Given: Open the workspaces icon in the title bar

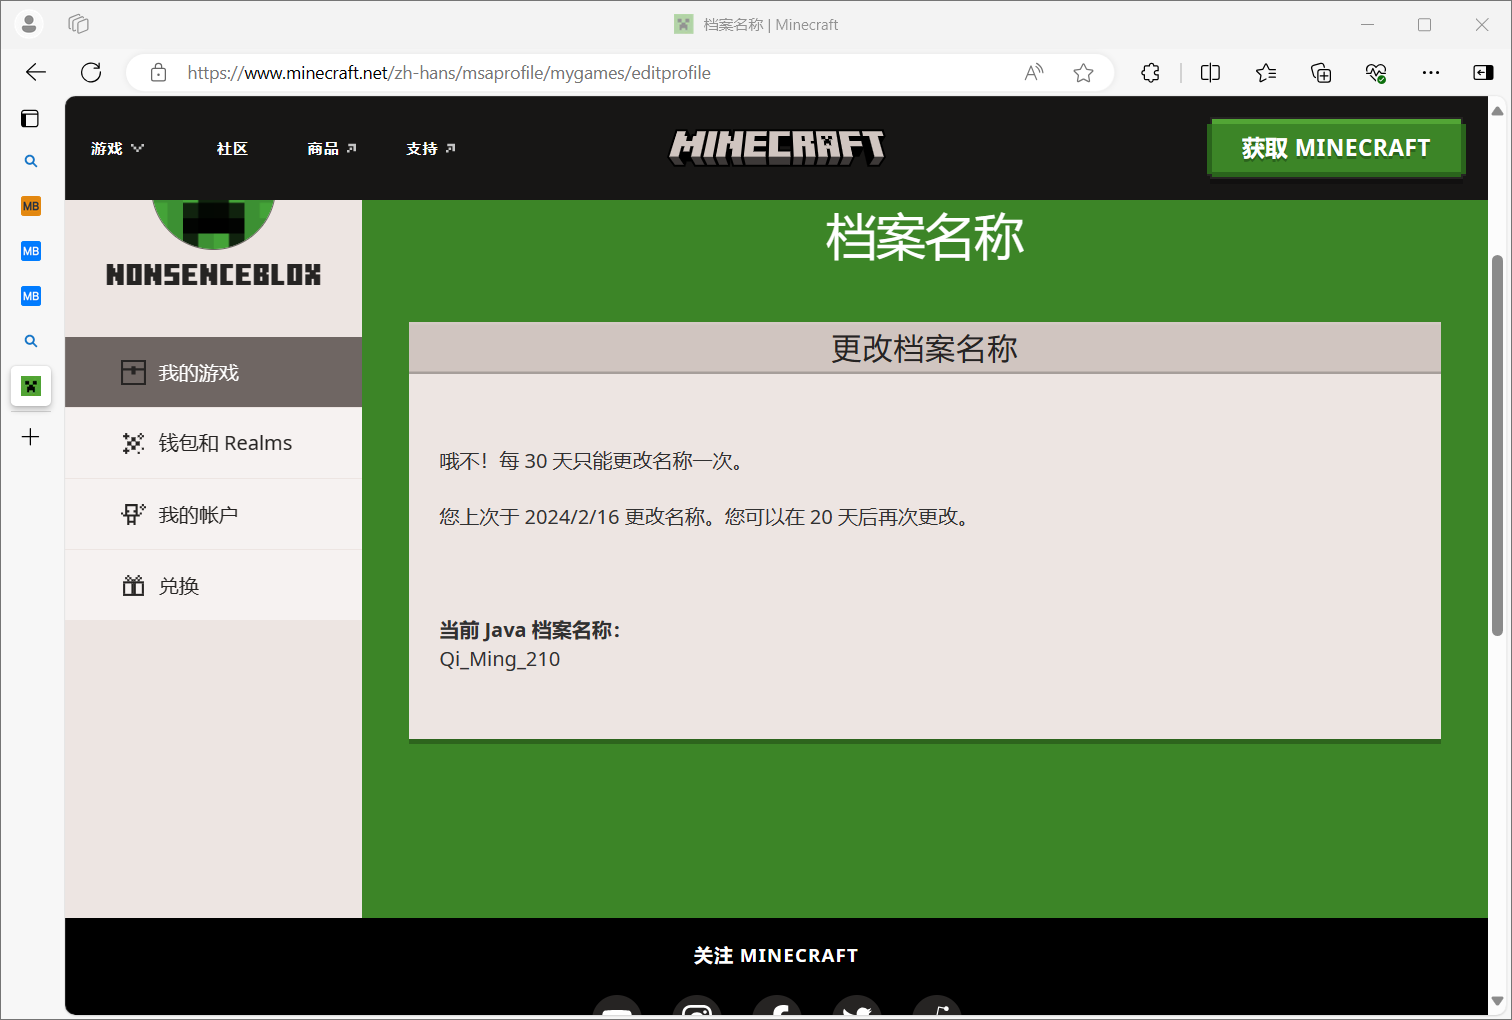Looking at the screenshot, I should [x=78, y=24].
